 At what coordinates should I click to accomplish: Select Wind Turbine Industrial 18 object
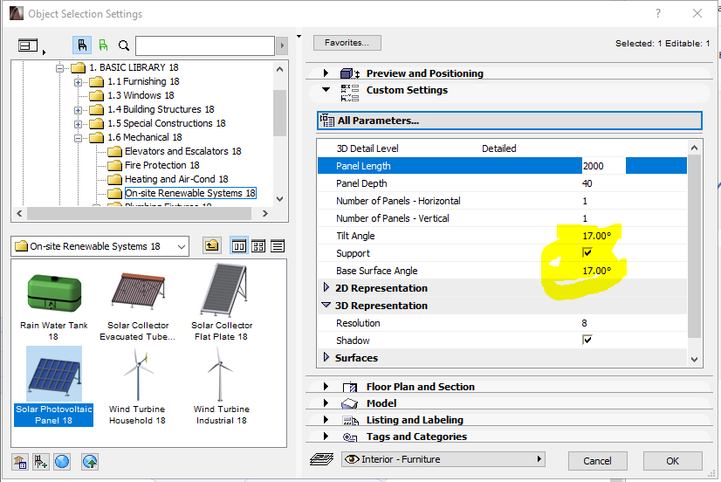pyautogui.click(x=221, y=386)
